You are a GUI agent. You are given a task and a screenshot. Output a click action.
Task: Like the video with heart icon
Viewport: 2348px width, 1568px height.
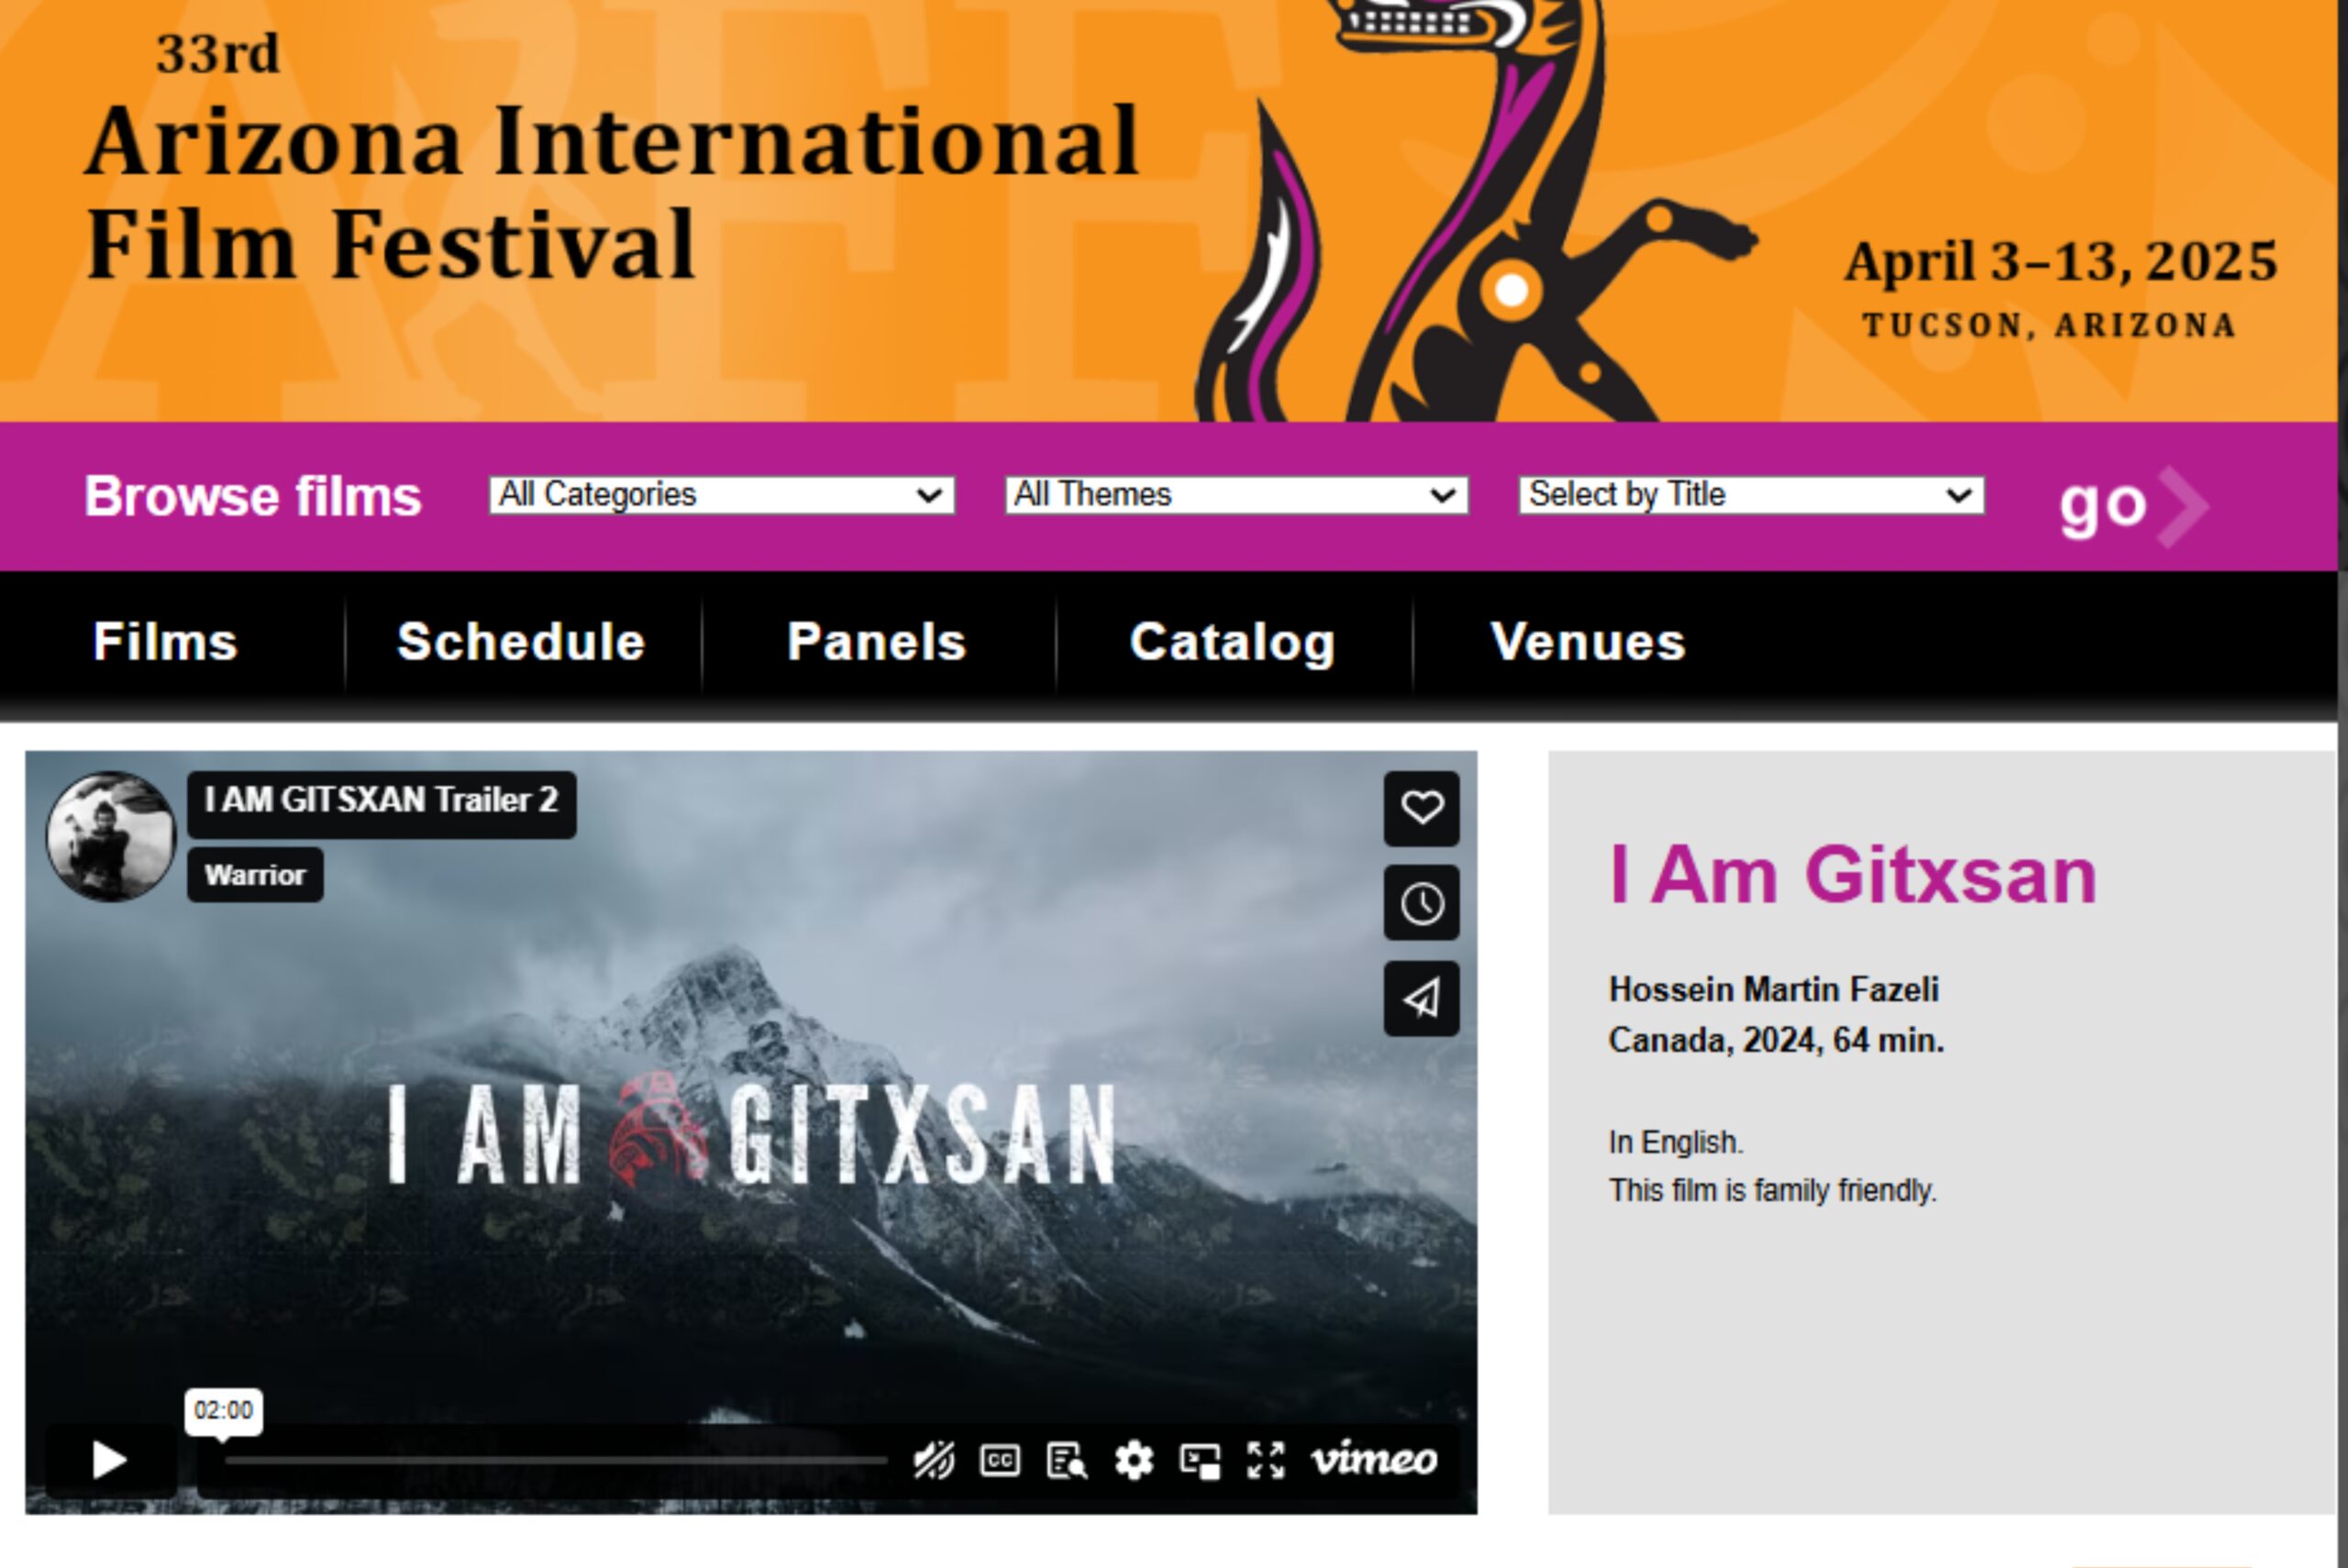[x=1421, y=808]
